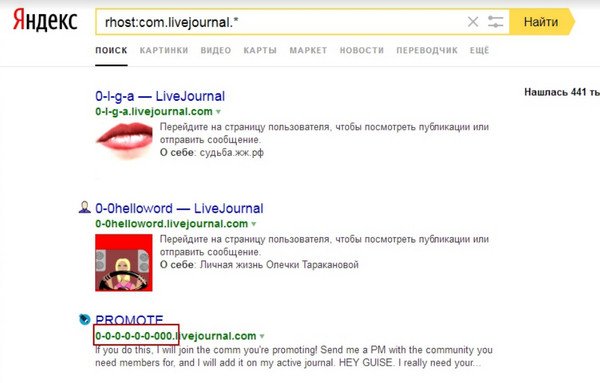
Task: Expand dropdown arrow after 0-l-g-a.livejournal.com
Action: (x=218, y=112)
